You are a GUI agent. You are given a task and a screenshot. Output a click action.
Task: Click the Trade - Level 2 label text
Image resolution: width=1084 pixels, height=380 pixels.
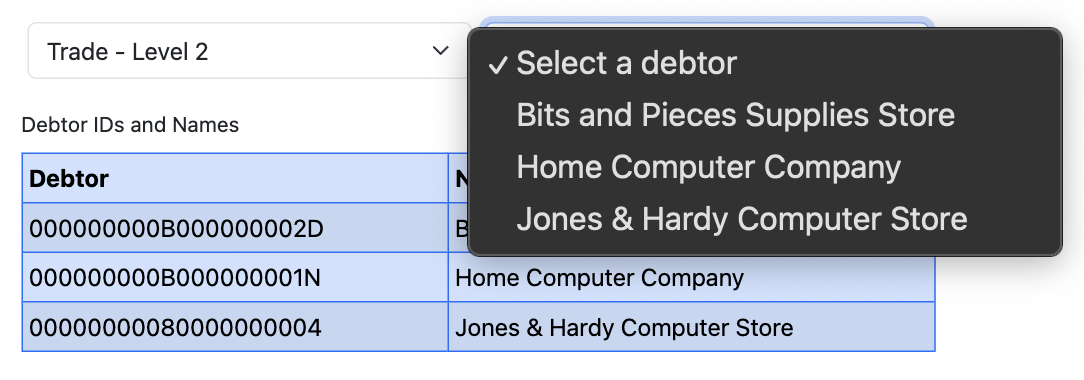pyautogui.click(x=128, y=52)
